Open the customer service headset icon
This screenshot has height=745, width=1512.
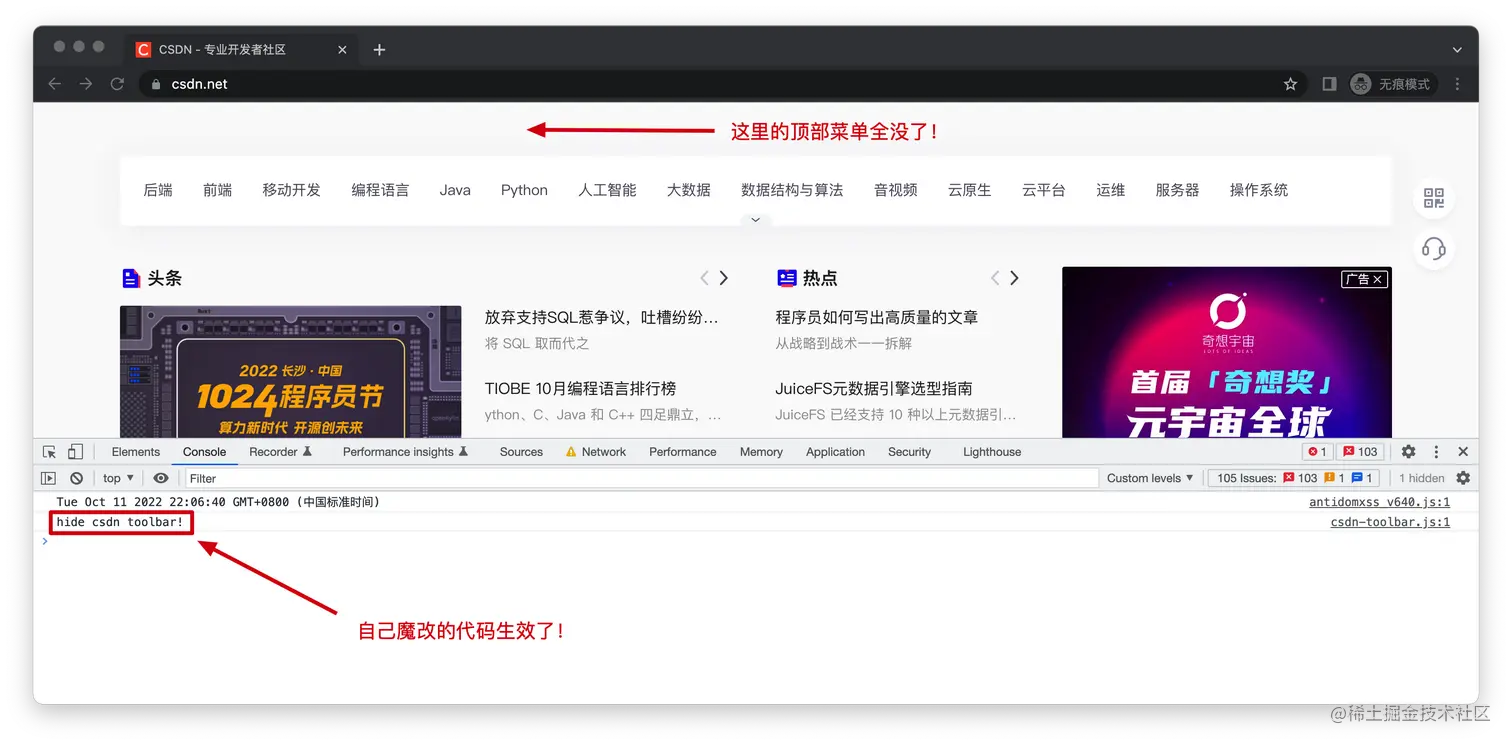1434,248
